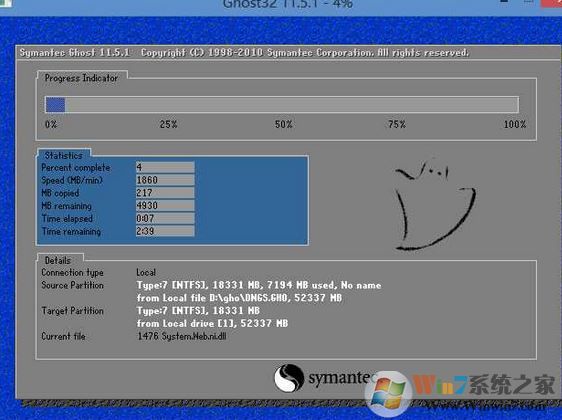Click the Ghost32 11.5.1 window title
The width and height of the screenshot is (562, 420).
pos(288,4)
